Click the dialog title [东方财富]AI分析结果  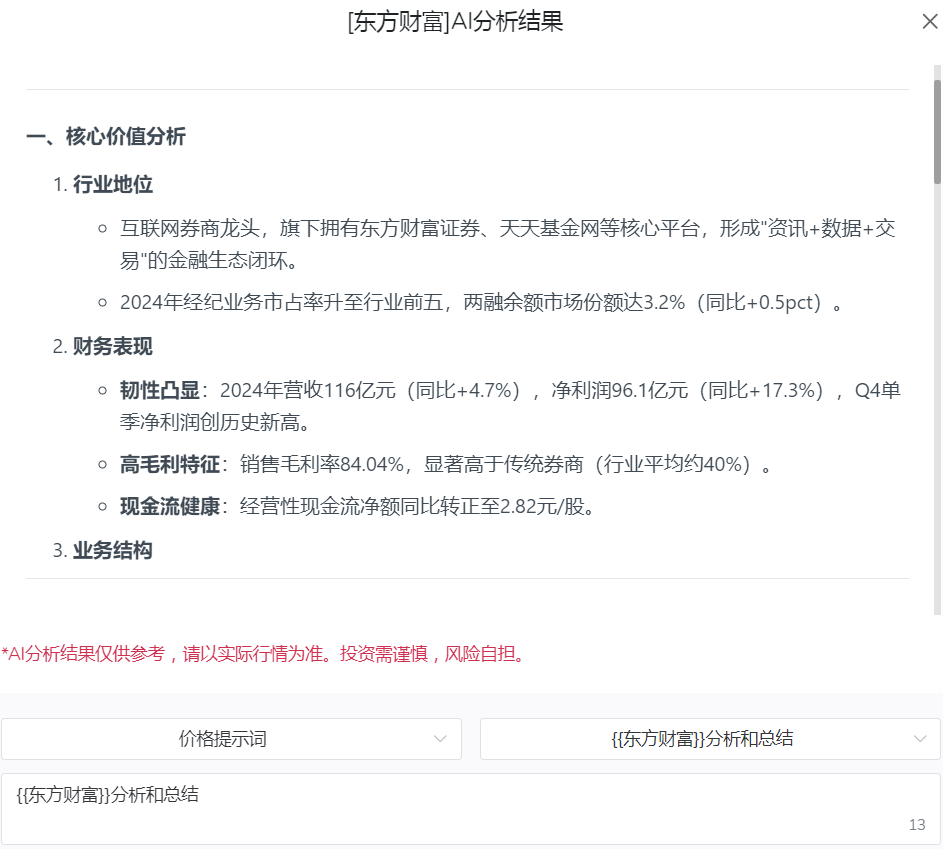455,22
